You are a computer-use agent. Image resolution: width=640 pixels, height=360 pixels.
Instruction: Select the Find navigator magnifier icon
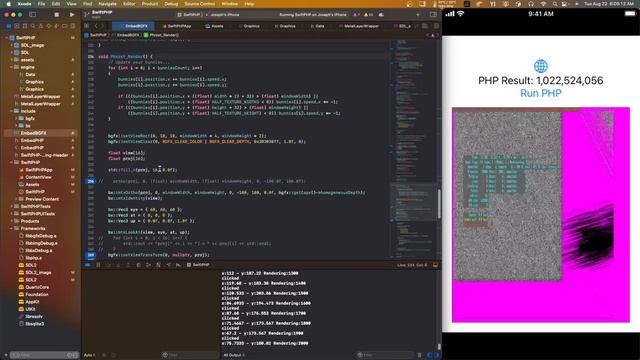[33, 26]
